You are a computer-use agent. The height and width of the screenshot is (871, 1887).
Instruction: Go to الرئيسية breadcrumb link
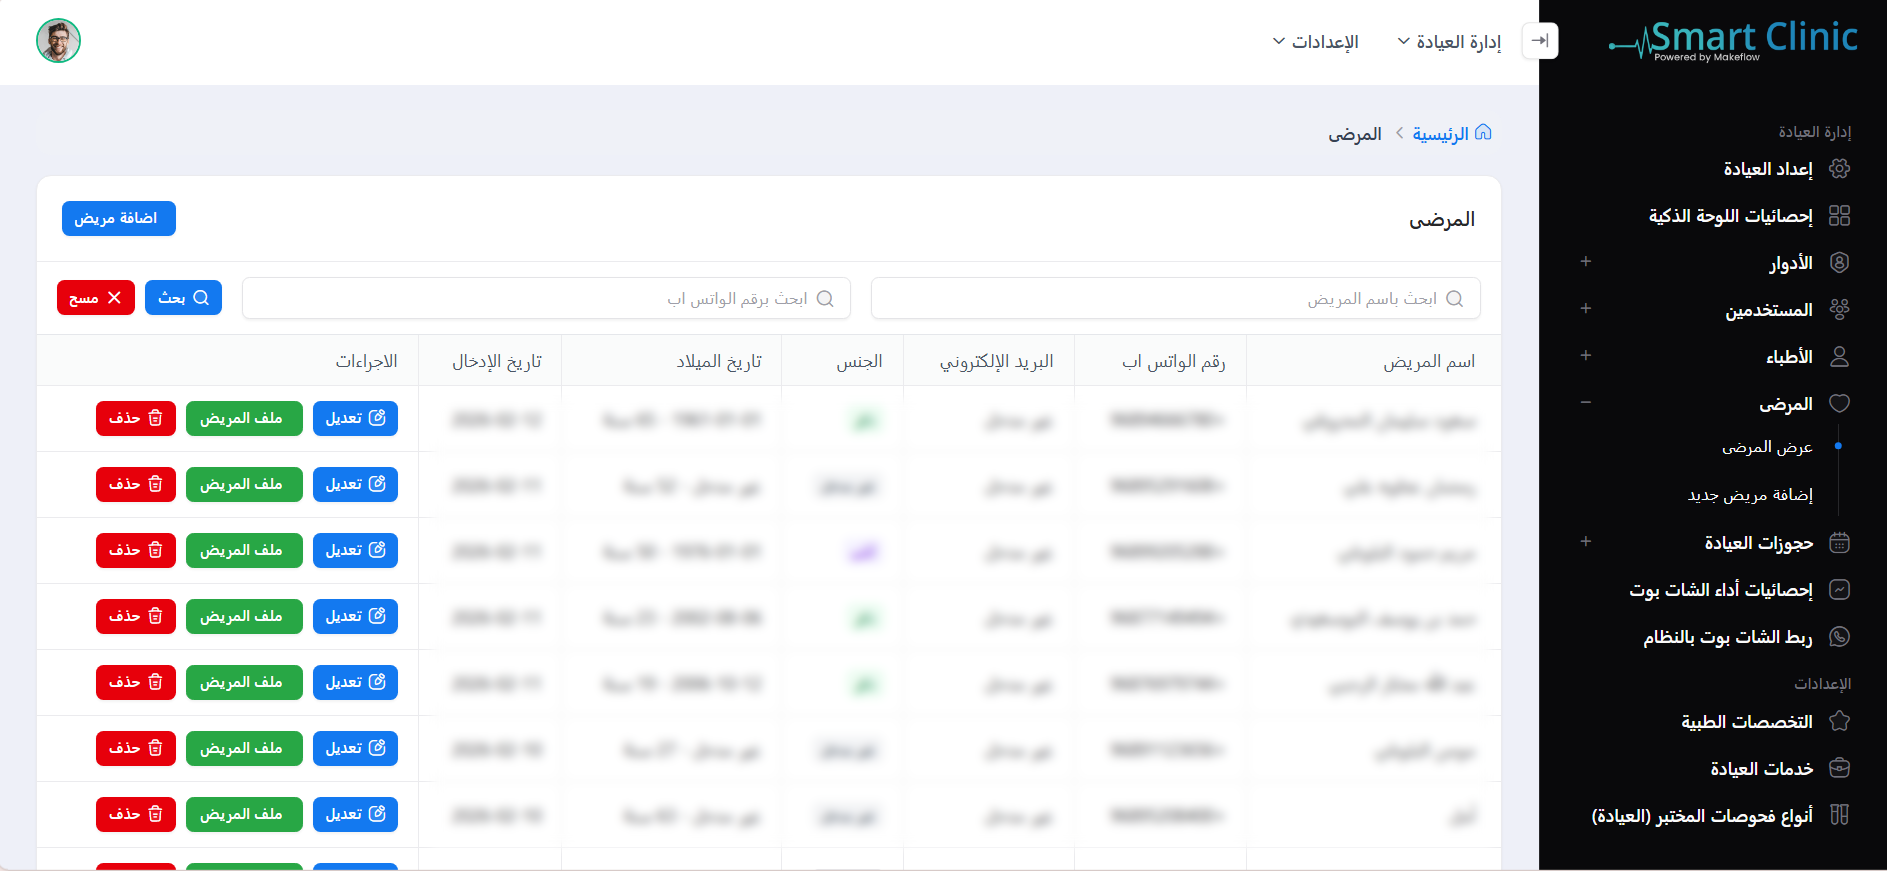tap(1440, 134)
